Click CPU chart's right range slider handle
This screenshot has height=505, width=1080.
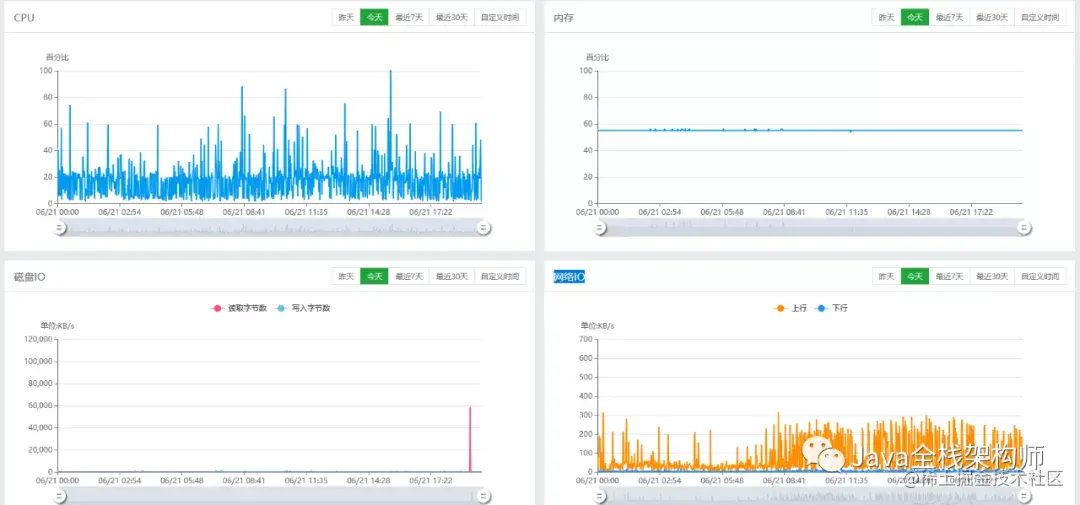tap(484, 228)
